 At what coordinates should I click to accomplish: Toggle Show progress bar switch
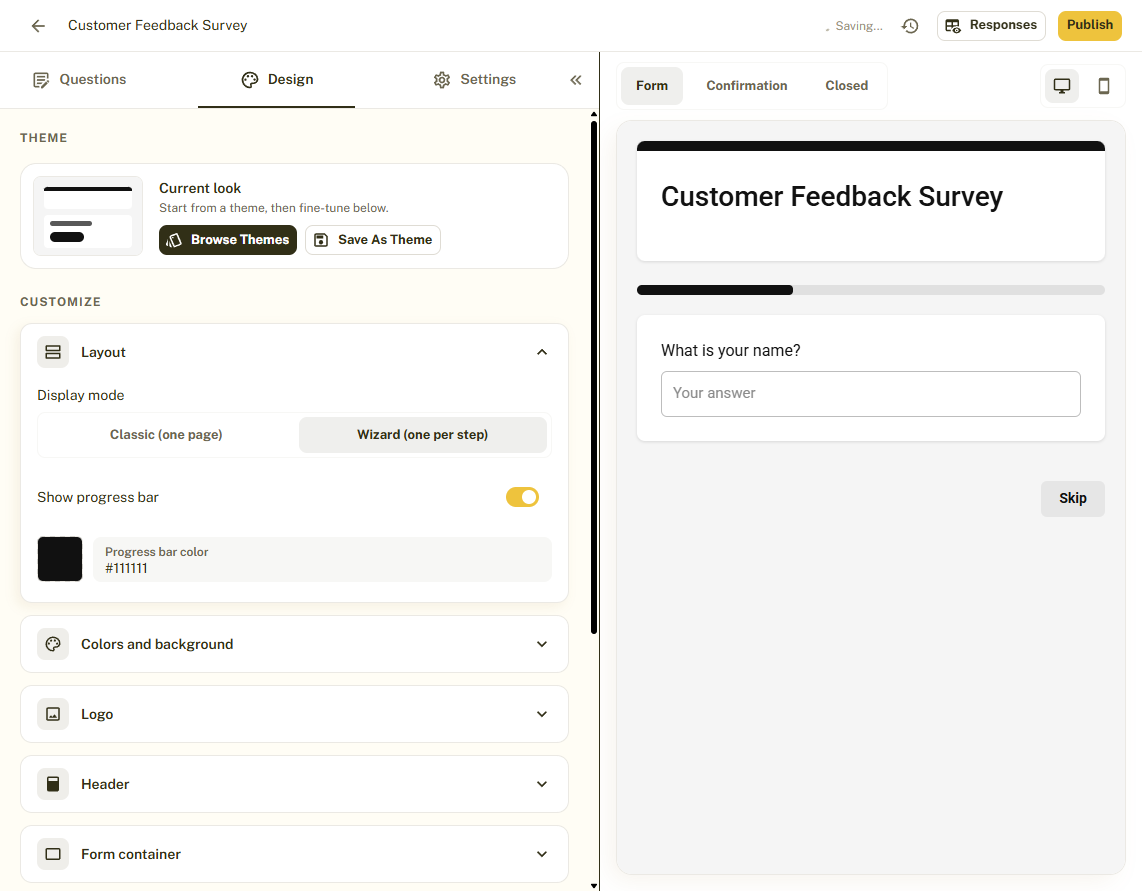pos(522,497)
